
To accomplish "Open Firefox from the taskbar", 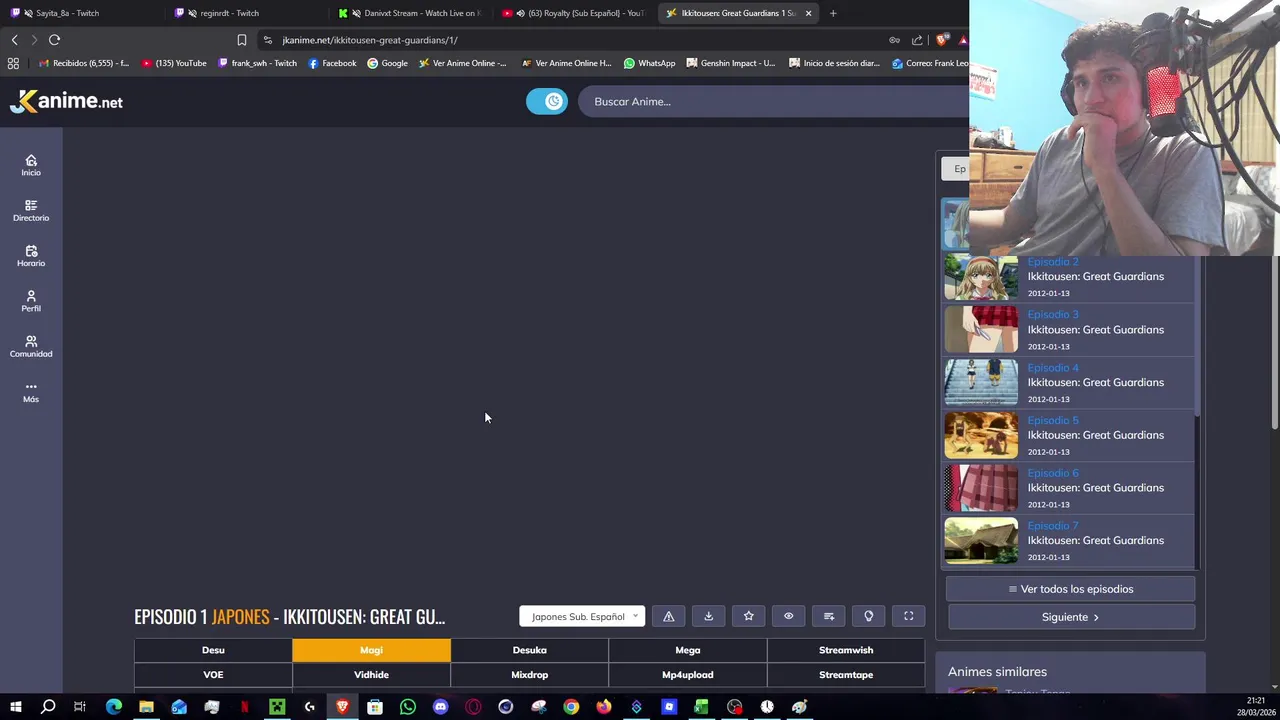I will (x=603, y=707).
